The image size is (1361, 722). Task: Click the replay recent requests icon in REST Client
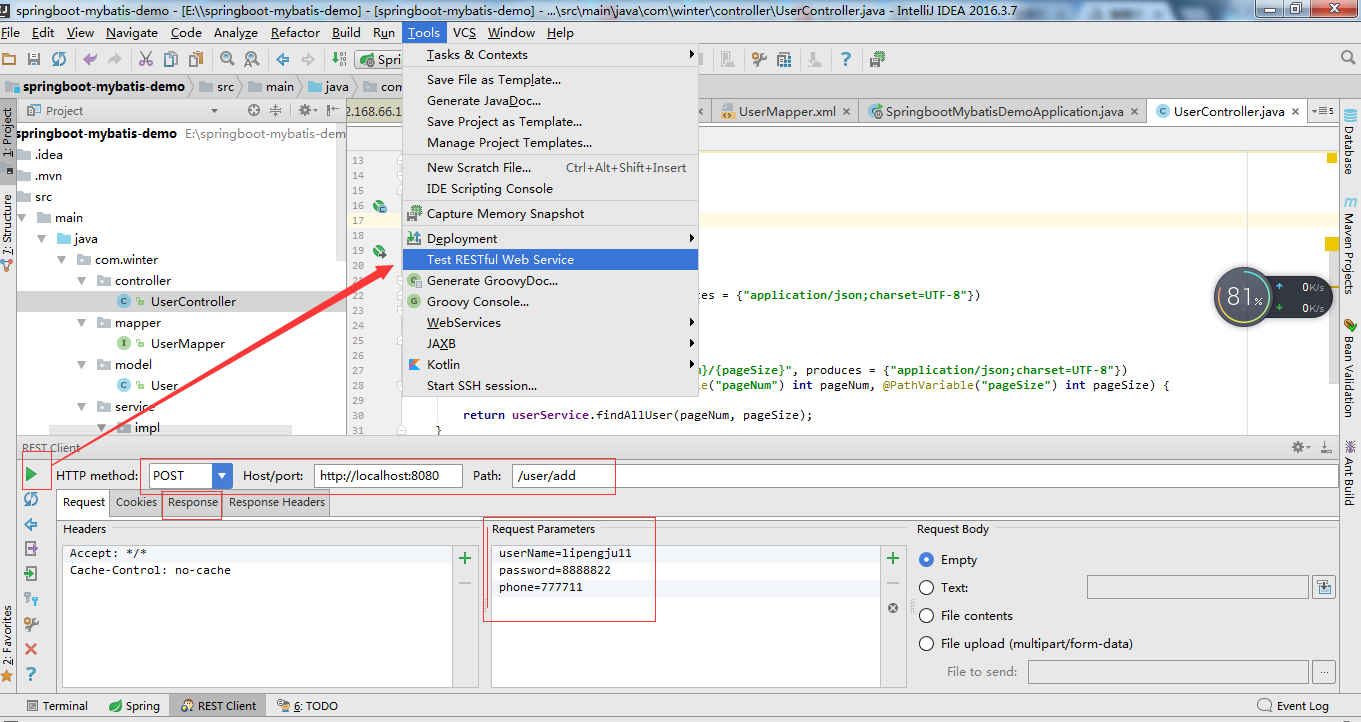(31, 499)
